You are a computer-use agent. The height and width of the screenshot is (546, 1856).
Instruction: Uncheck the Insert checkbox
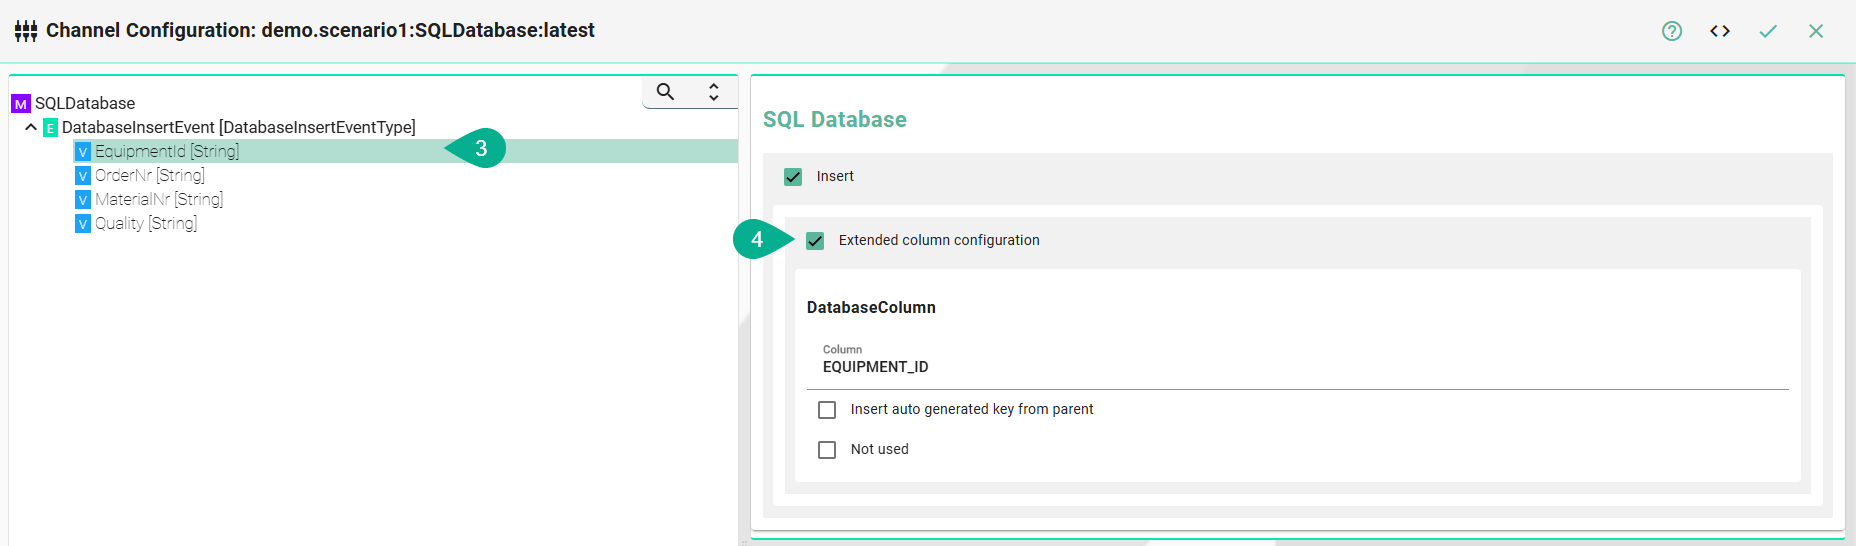coord(793,177)
